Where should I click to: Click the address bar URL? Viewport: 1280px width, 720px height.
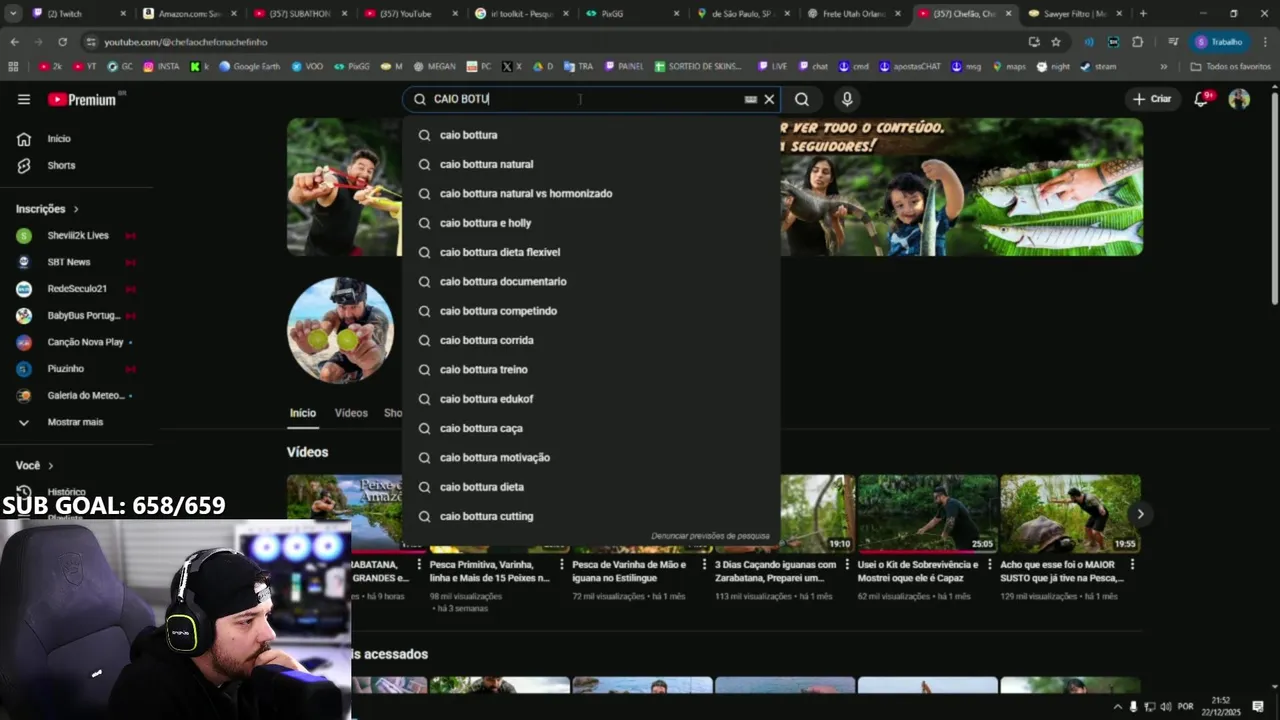point(186,42)
